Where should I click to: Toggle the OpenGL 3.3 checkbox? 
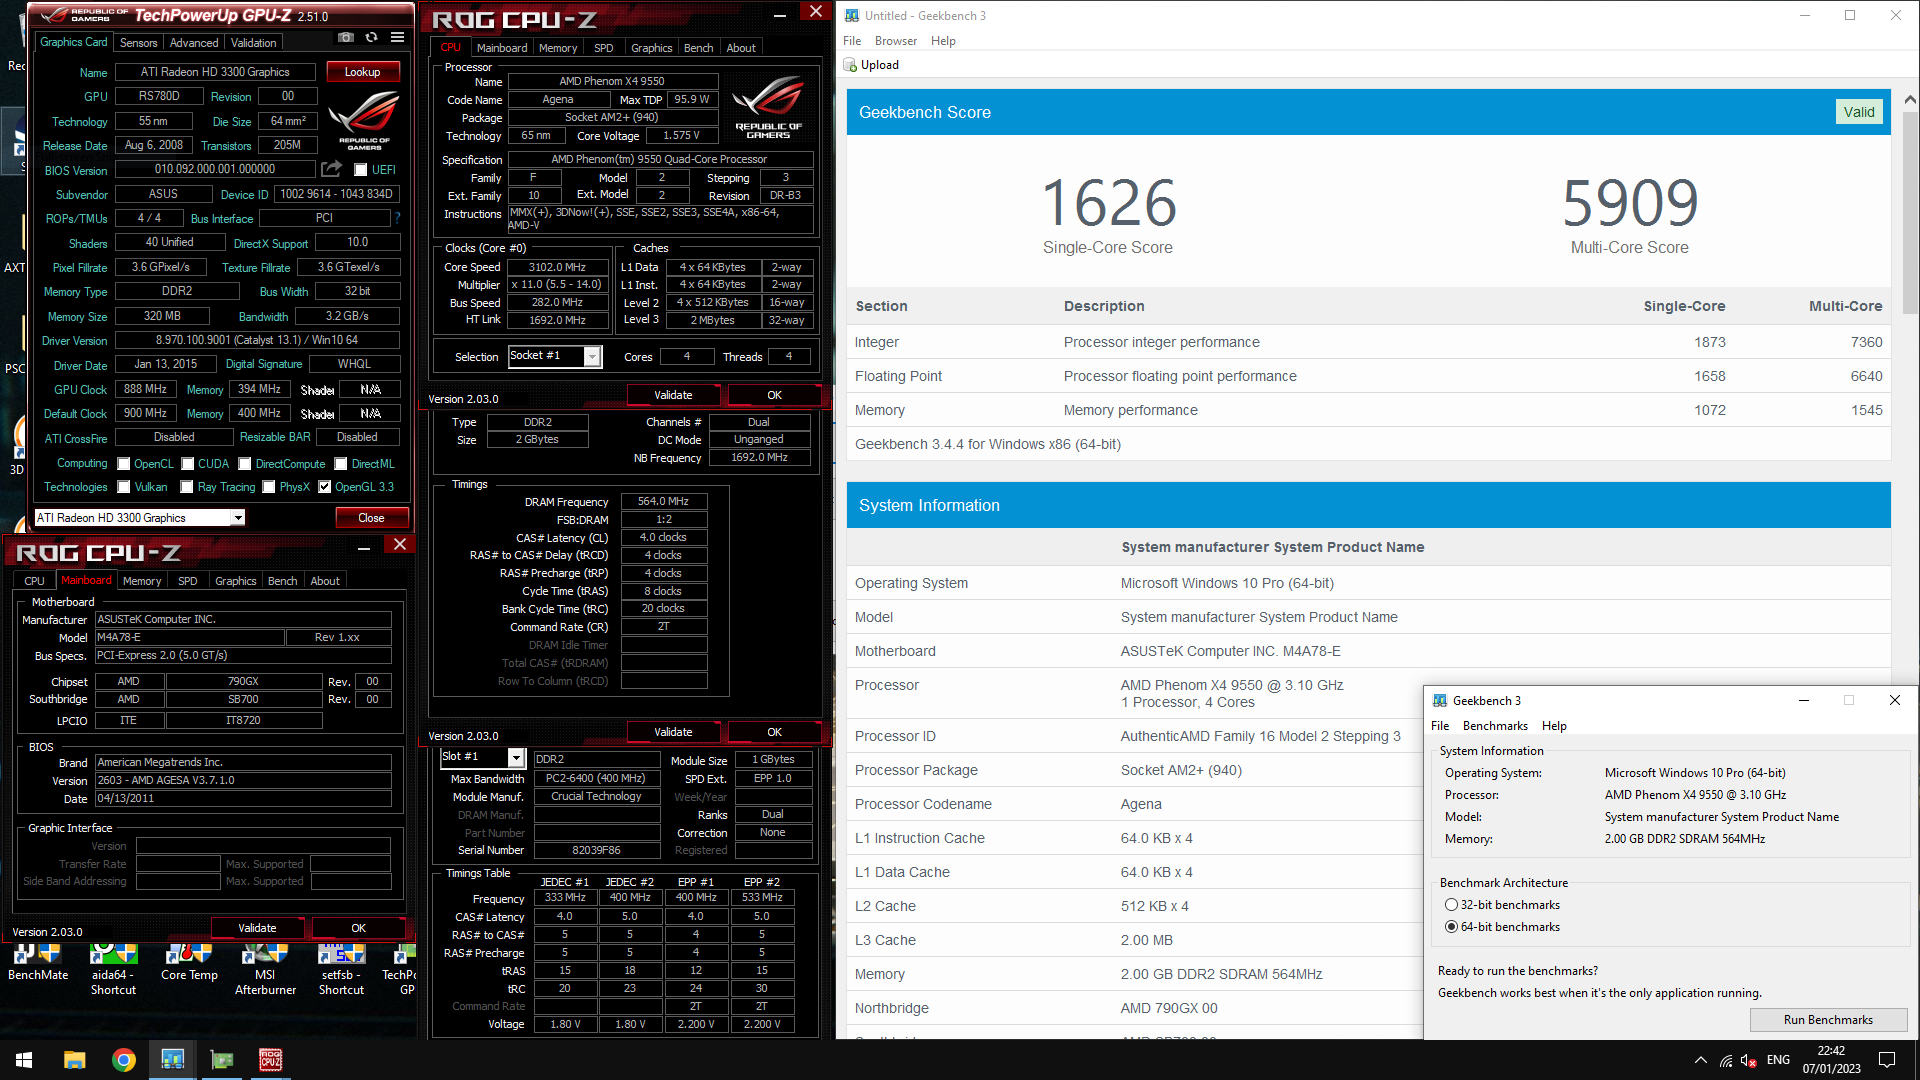pos(324,487)
